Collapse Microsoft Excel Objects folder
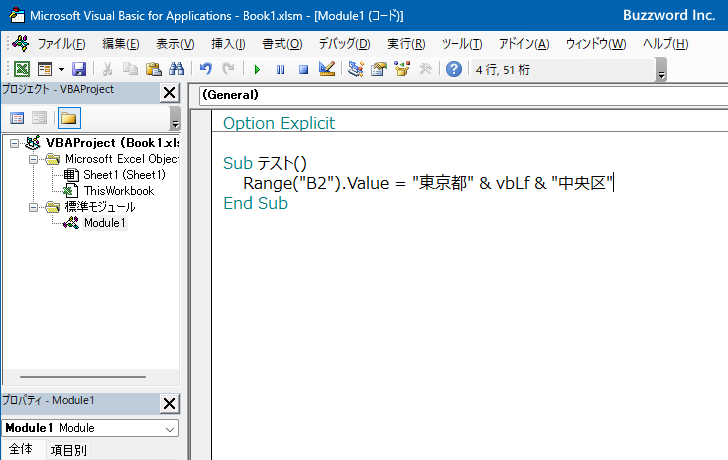 (33, 160)
